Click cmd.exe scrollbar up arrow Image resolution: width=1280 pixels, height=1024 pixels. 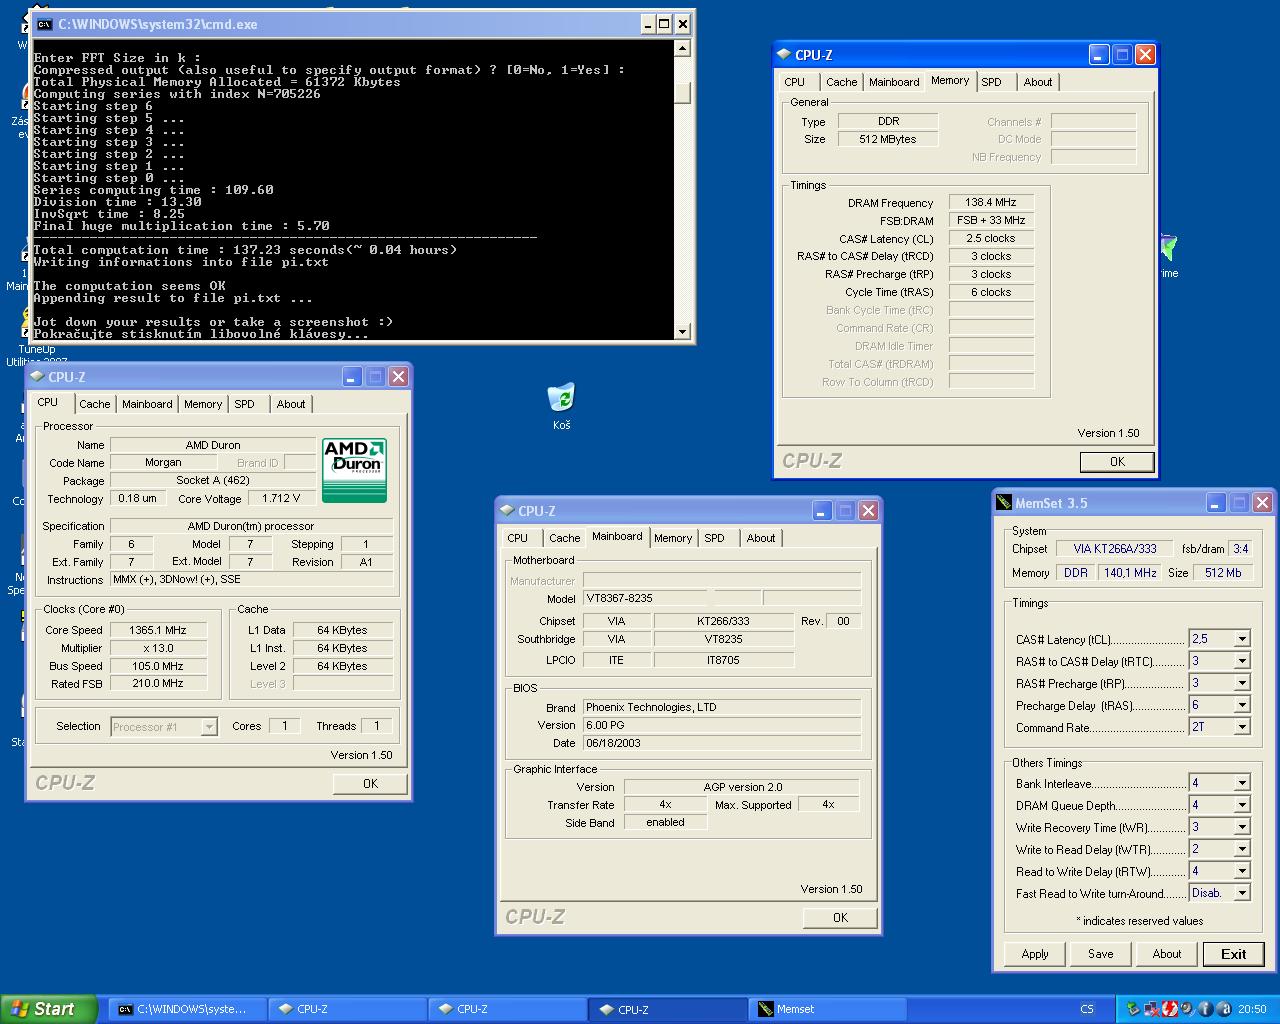pyautogui.click(x=683, y=48)
